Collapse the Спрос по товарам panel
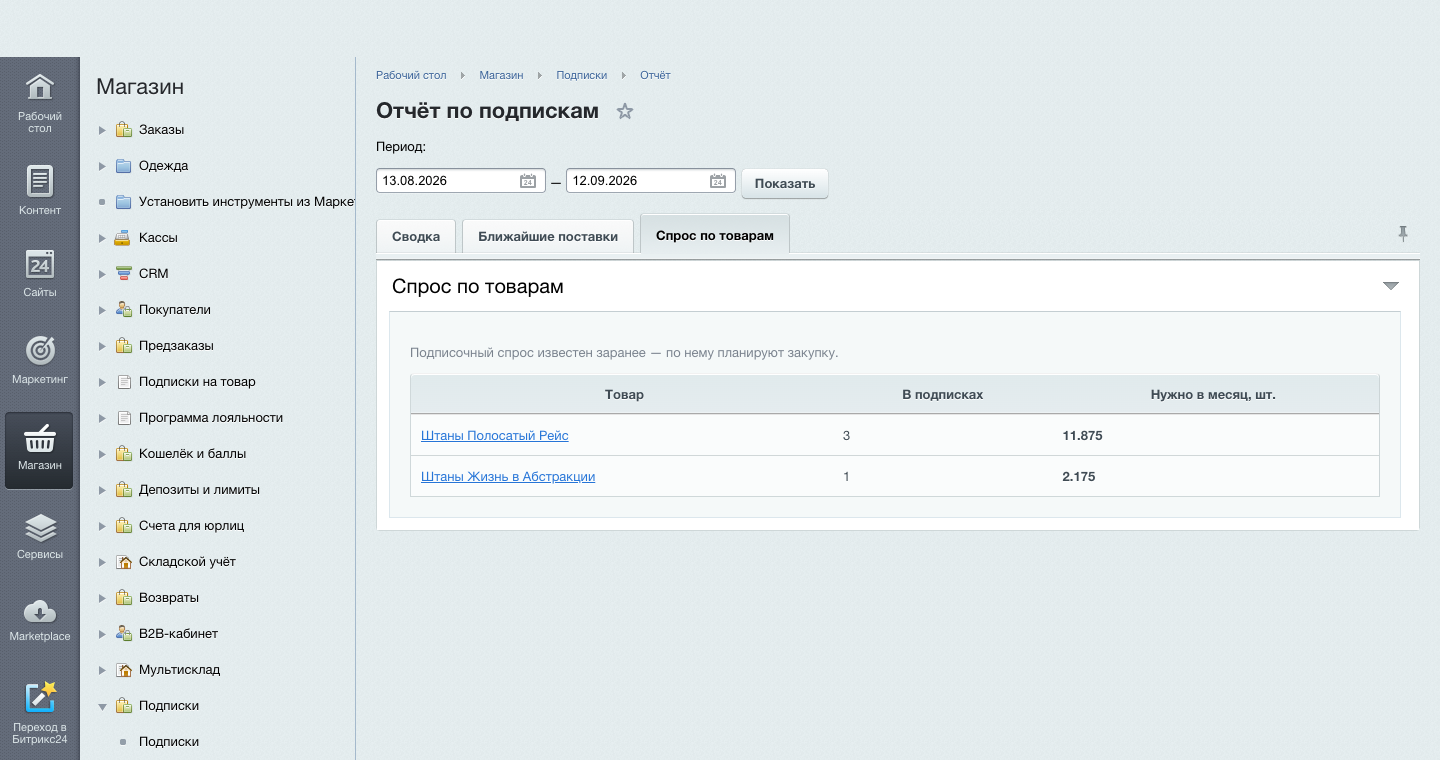This screenshot has height=760, width=1440. (x=1390, y=286)
